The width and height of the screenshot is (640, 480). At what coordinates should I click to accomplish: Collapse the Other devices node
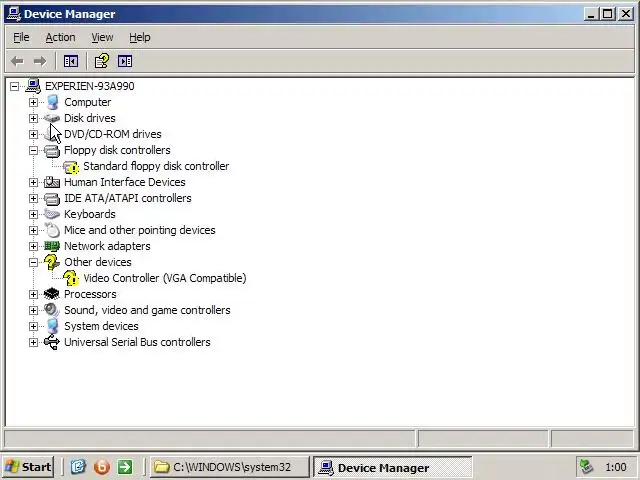point(33,262)
